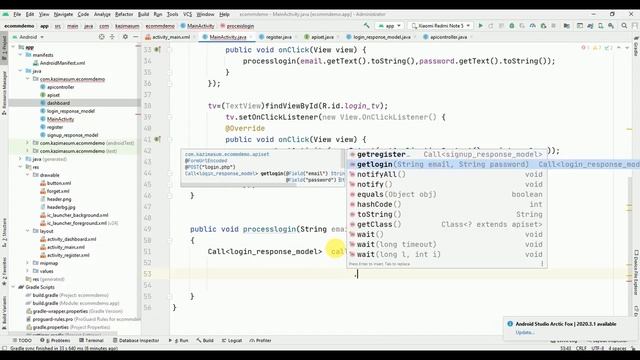Click the Debug app bug icon
Screen dimensions: 640x360
coord(512,26)
